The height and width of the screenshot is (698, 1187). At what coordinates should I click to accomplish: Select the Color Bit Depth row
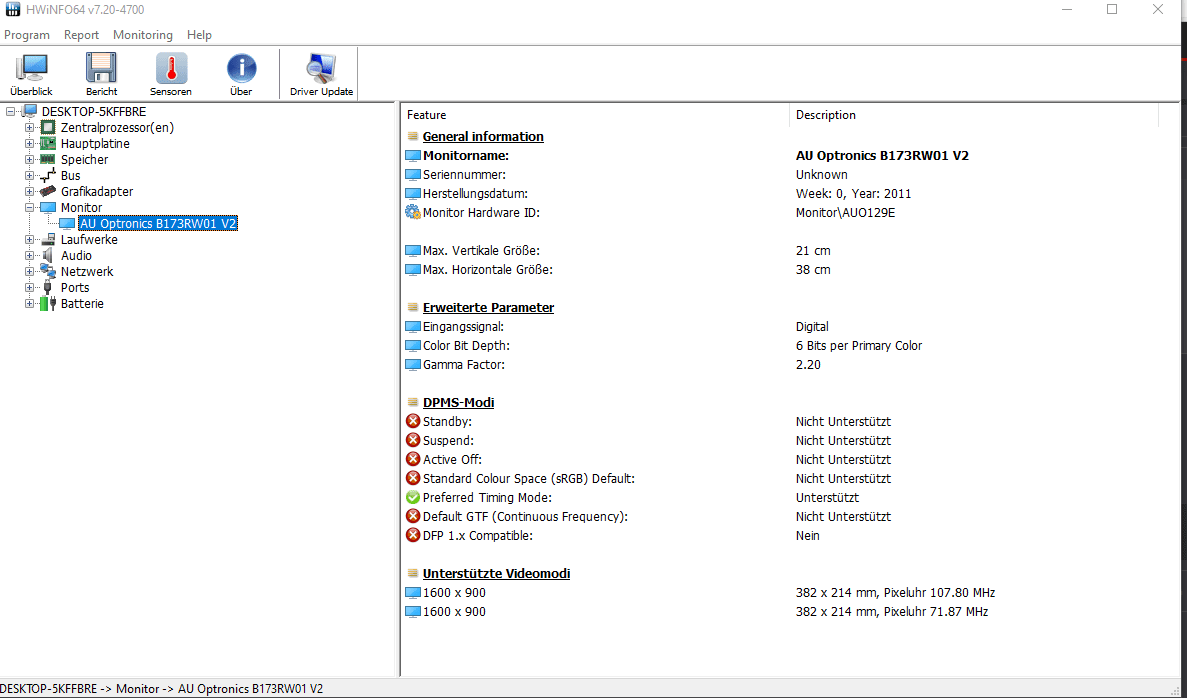[780, 346]
